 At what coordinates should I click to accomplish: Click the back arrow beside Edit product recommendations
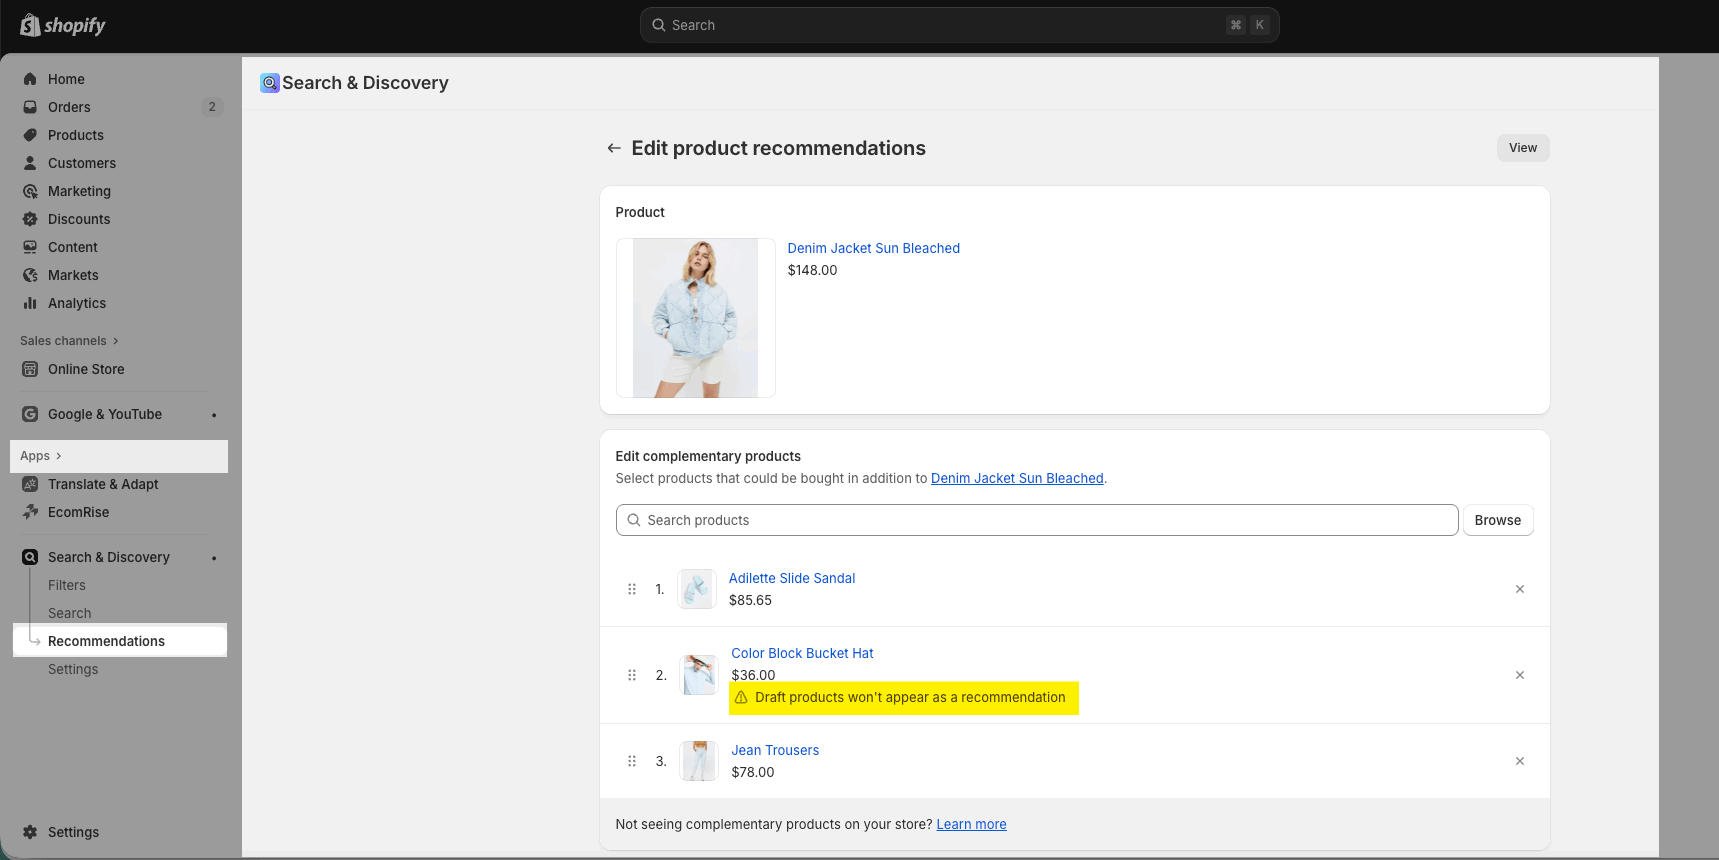click(x=614, y=148)
